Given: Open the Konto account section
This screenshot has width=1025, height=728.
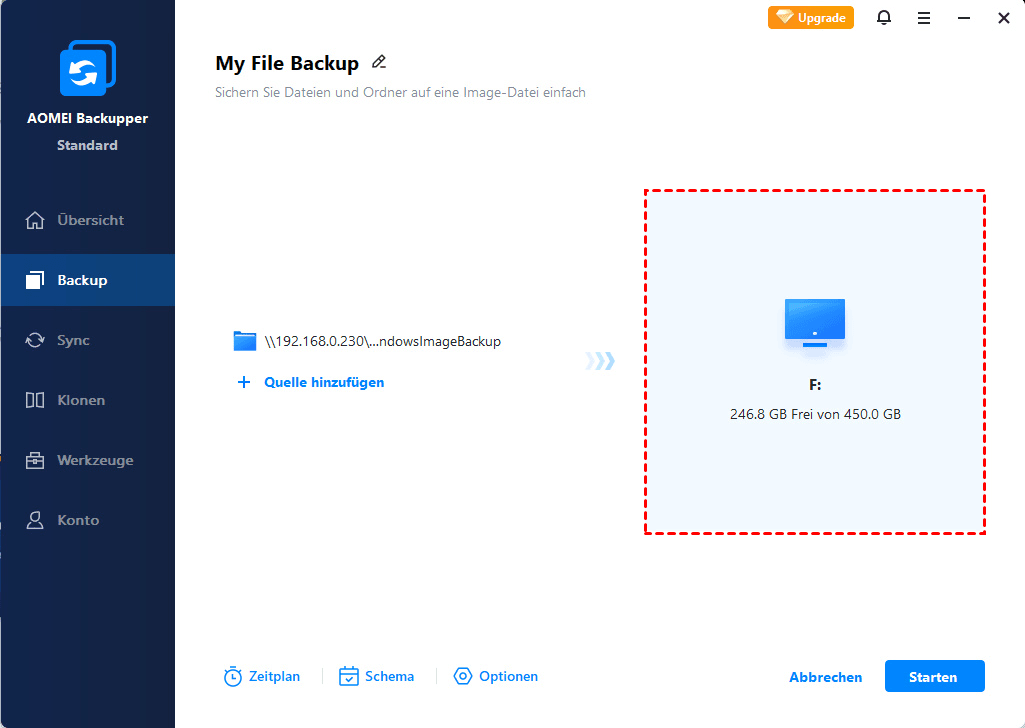Looking at the screenshot, I should click(x=88, y=520).
